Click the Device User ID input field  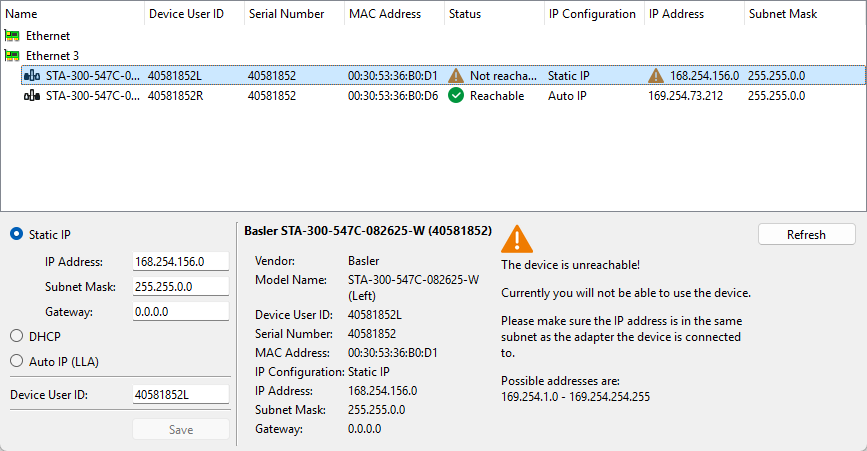click(x=181, y=395)
